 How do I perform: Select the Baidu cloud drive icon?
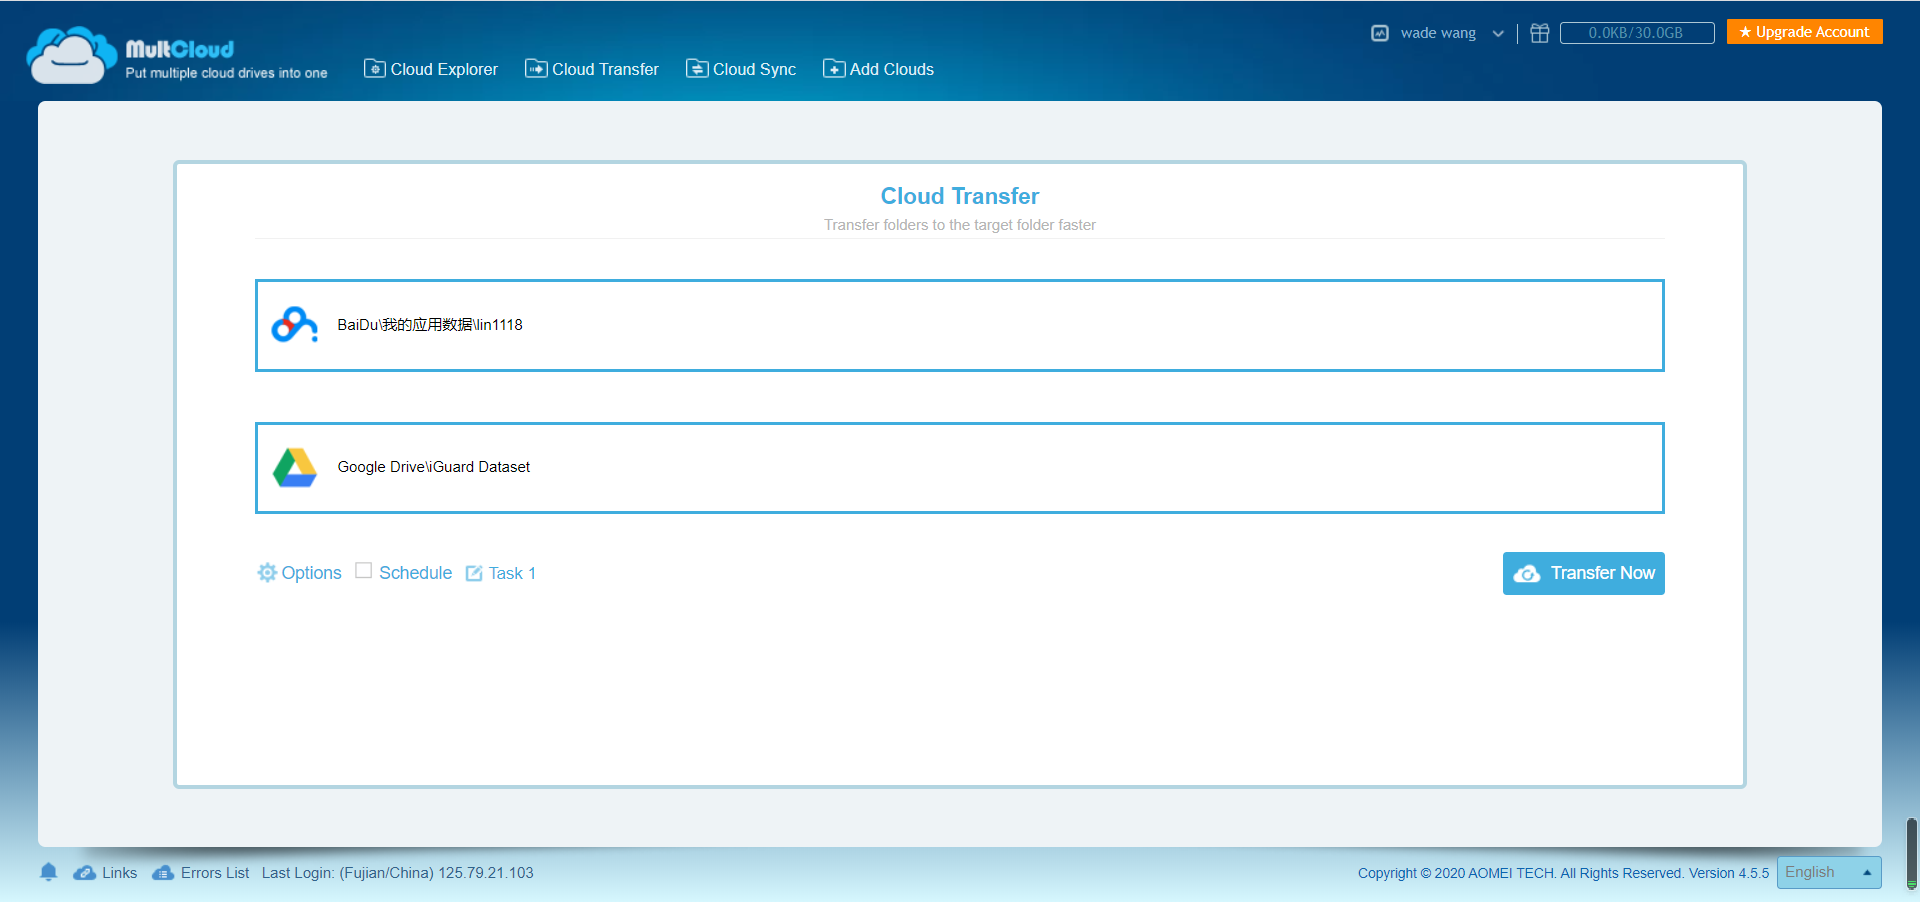(x=294, y=324)
